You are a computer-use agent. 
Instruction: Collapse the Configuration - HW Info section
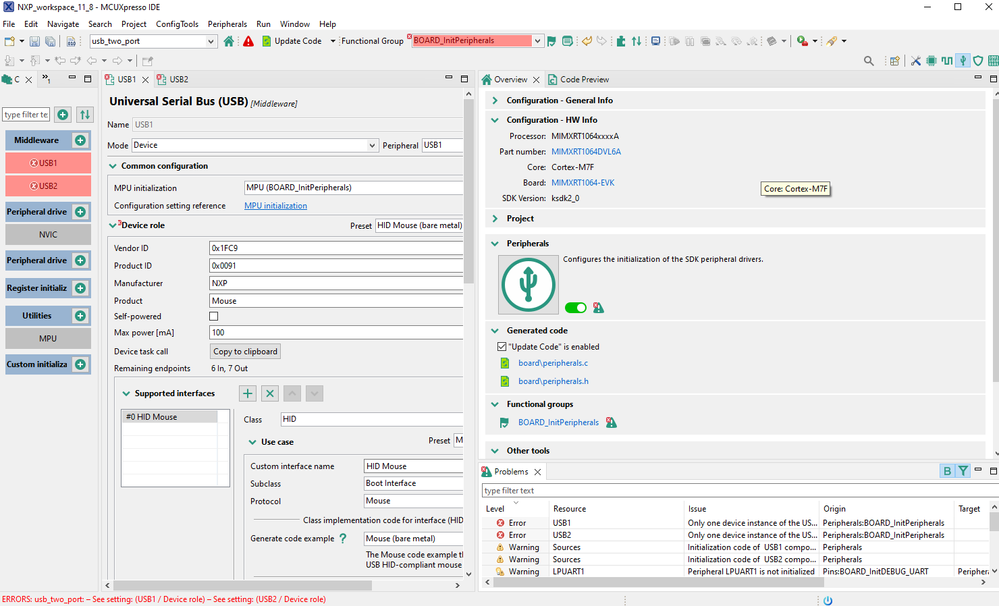[x=495, y=120]
